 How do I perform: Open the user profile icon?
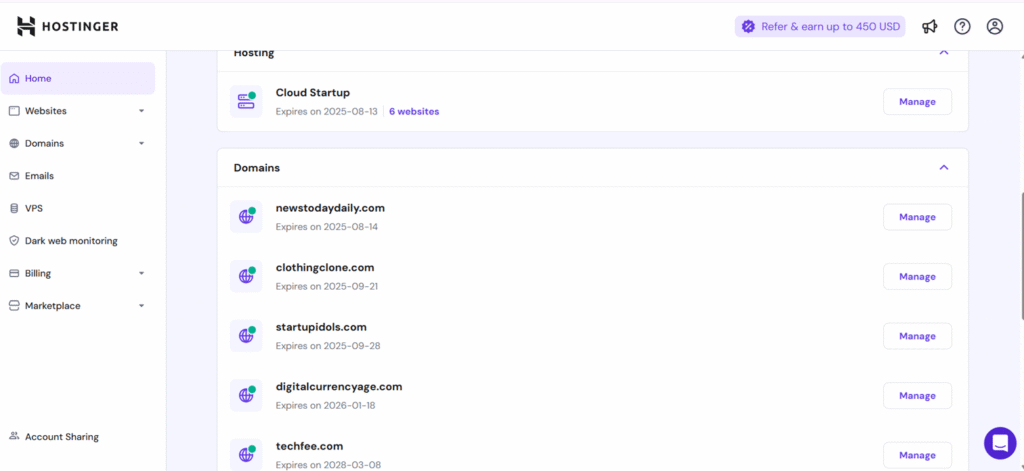pos(995,26)
